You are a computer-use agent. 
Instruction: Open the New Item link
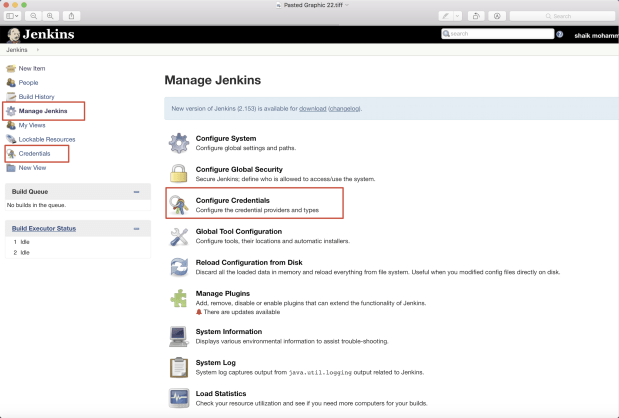32,68
